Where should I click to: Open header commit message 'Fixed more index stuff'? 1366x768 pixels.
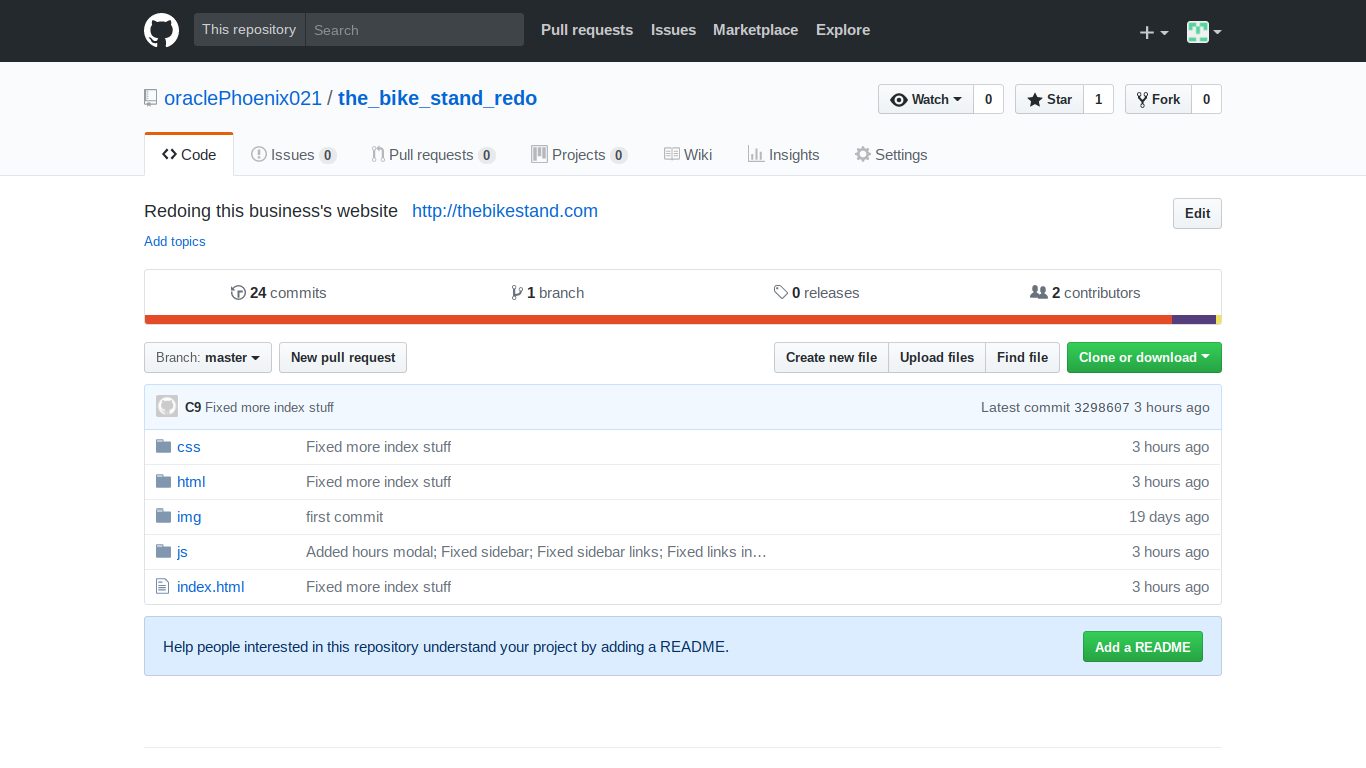click(x=269, y=408)
